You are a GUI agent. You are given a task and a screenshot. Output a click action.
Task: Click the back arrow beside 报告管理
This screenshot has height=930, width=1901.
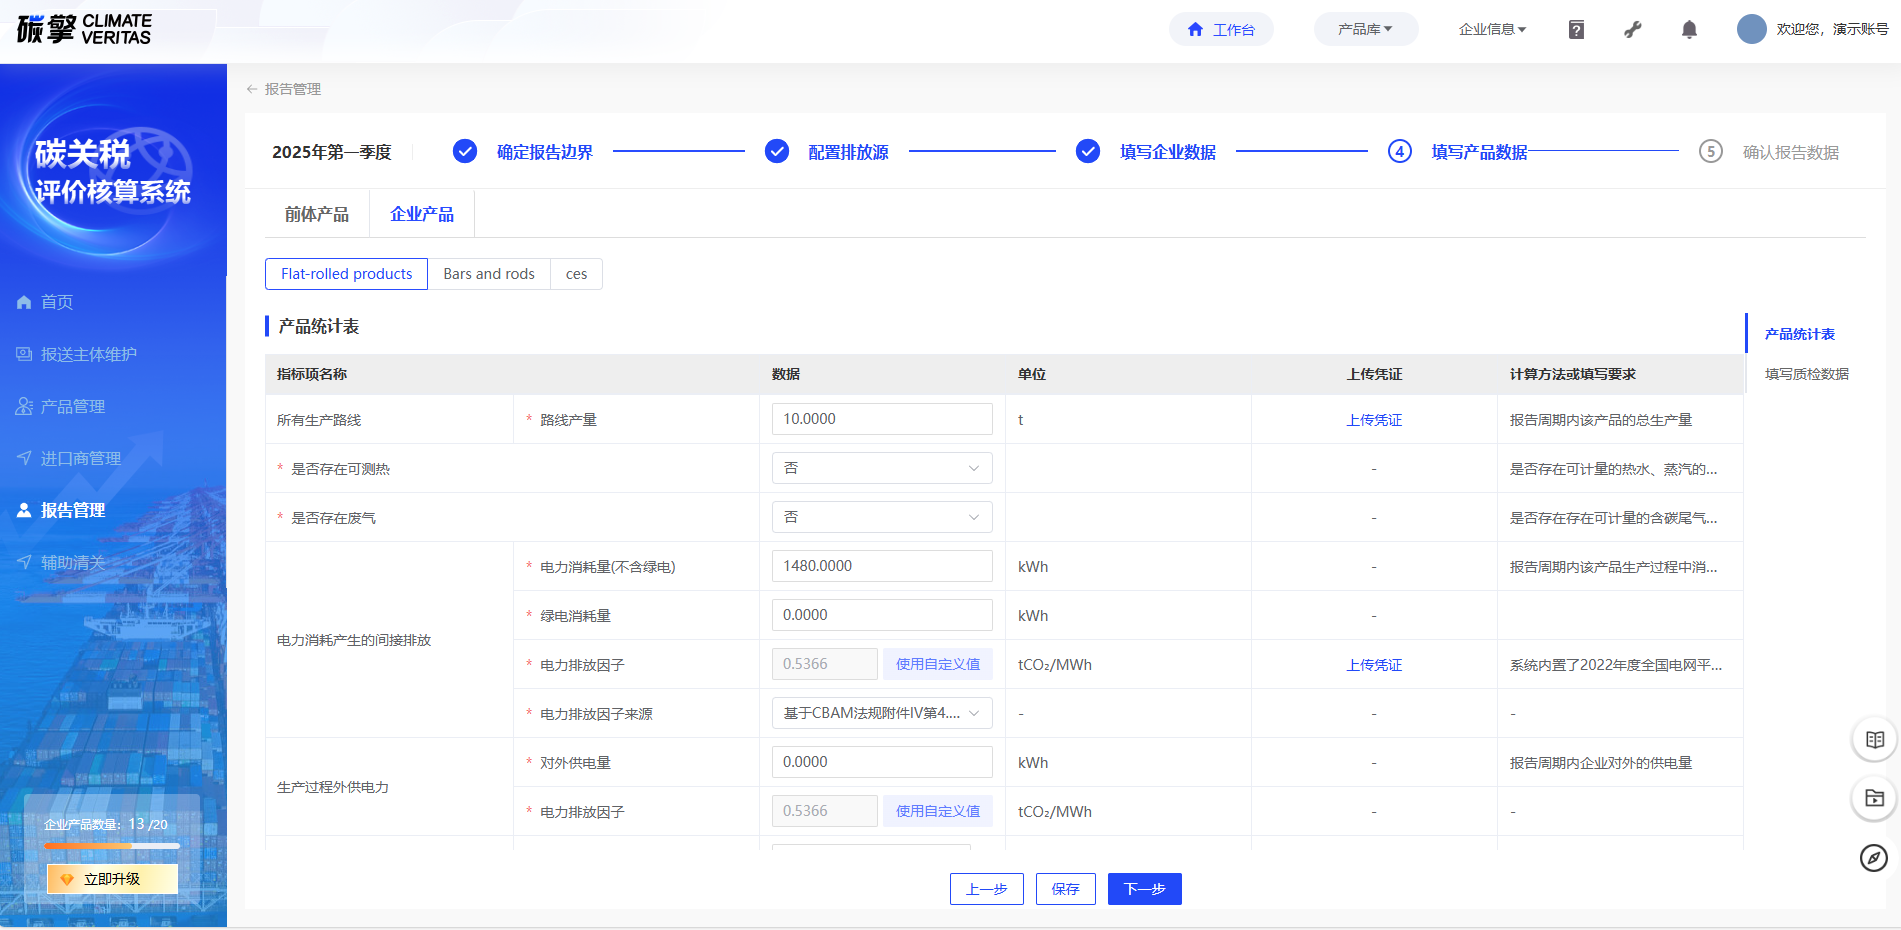coord(252,89)
